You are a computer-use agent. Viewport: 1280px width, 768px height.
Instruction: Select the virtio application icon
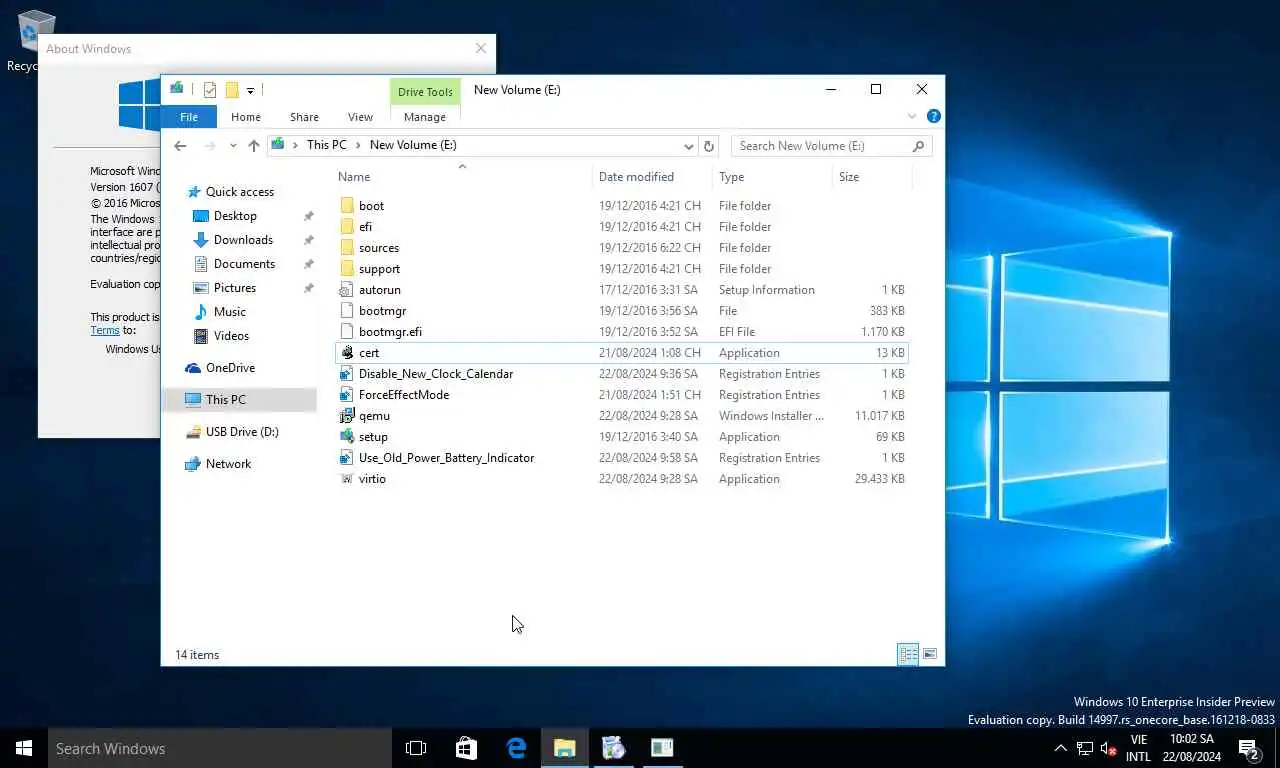pyautogui.click(x=347, y=479)
